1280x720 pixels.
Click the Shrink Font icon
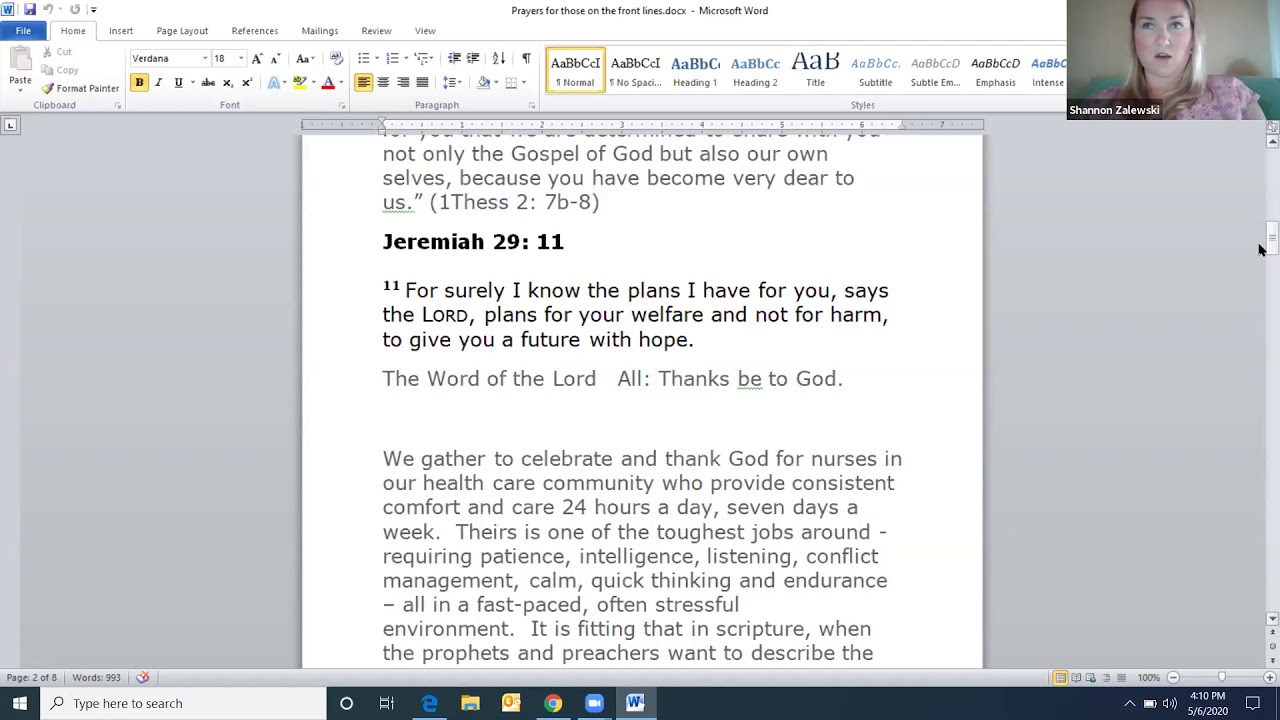275,58
